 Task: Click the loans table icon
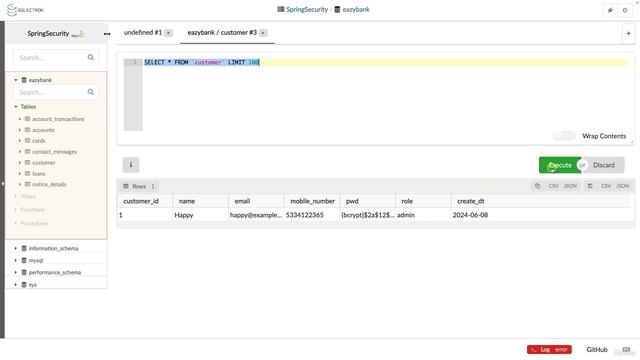tap(27, 173)
